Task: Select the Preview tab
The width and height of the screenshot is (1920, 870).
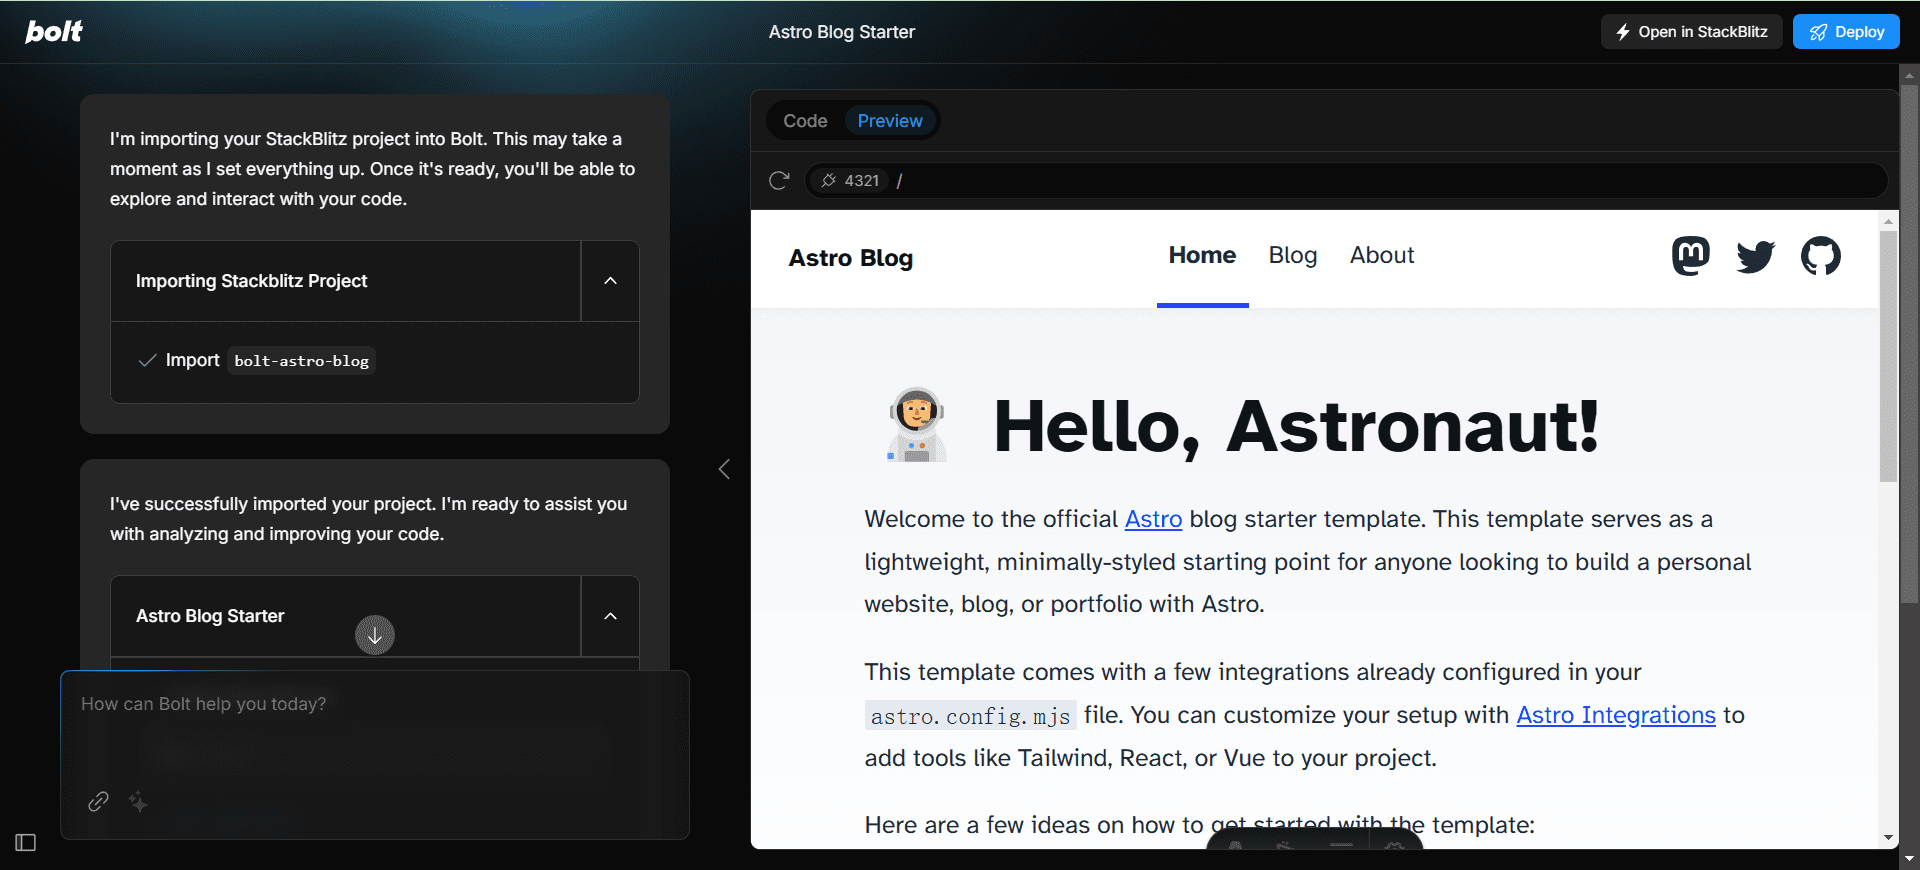Action: click(890, 121)
